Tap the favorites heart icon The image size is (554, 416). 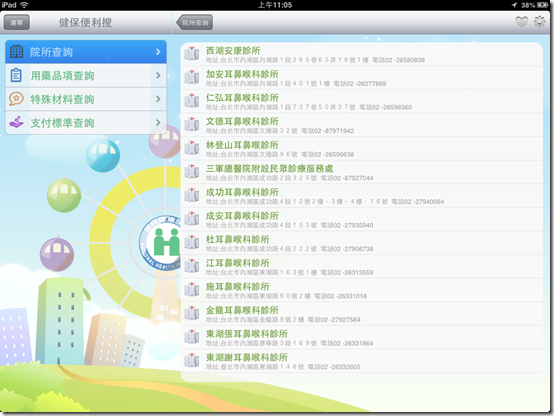pyautogui.click(x=521, y=22)
